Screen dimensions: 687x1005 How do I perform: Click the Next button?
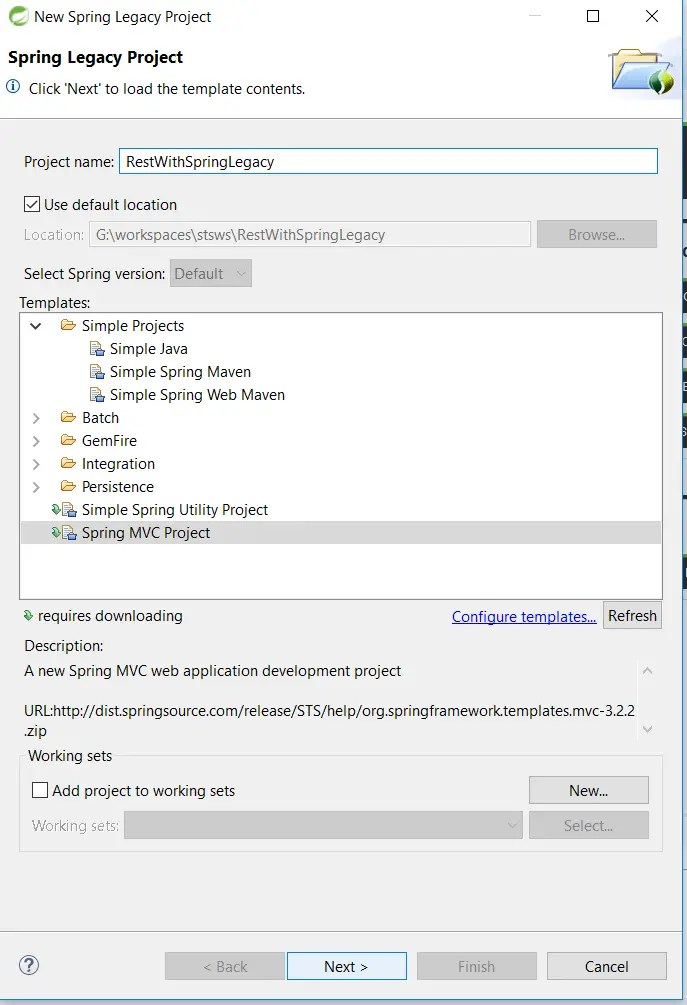347,966
